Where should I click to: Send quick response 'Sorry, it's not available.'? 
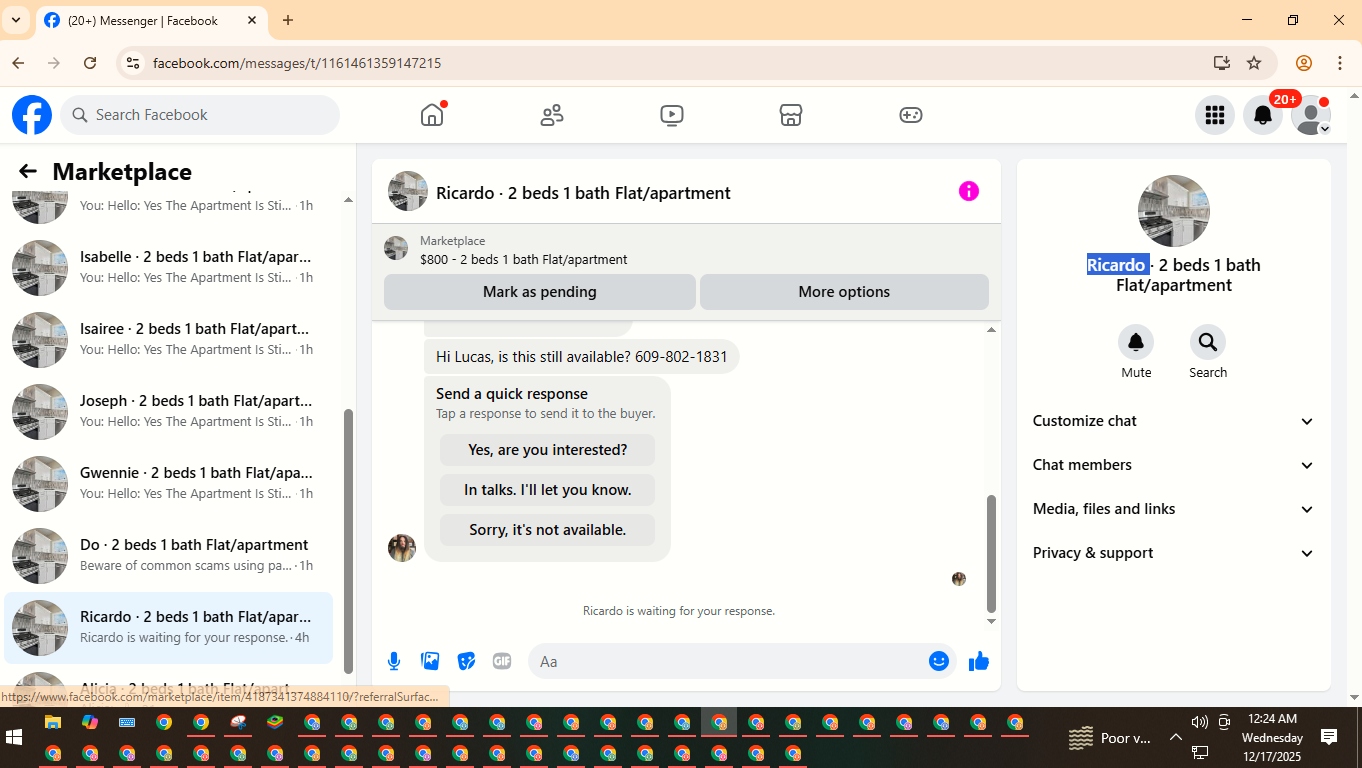click(548, 530)
